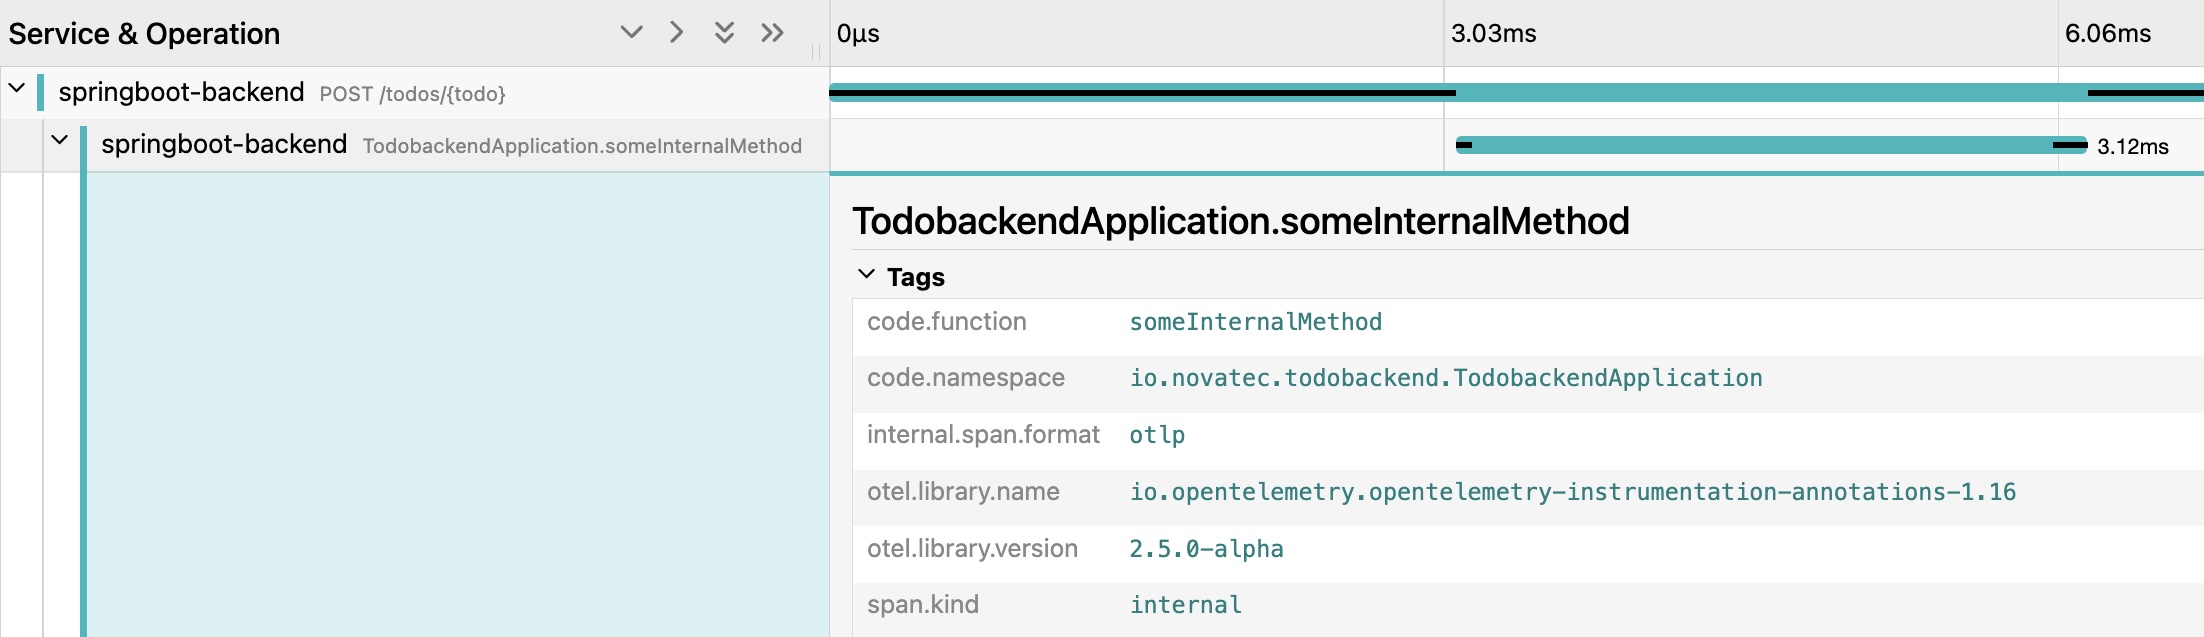
Task: Click the otel.library.version tag key
Action: (972, 548)
